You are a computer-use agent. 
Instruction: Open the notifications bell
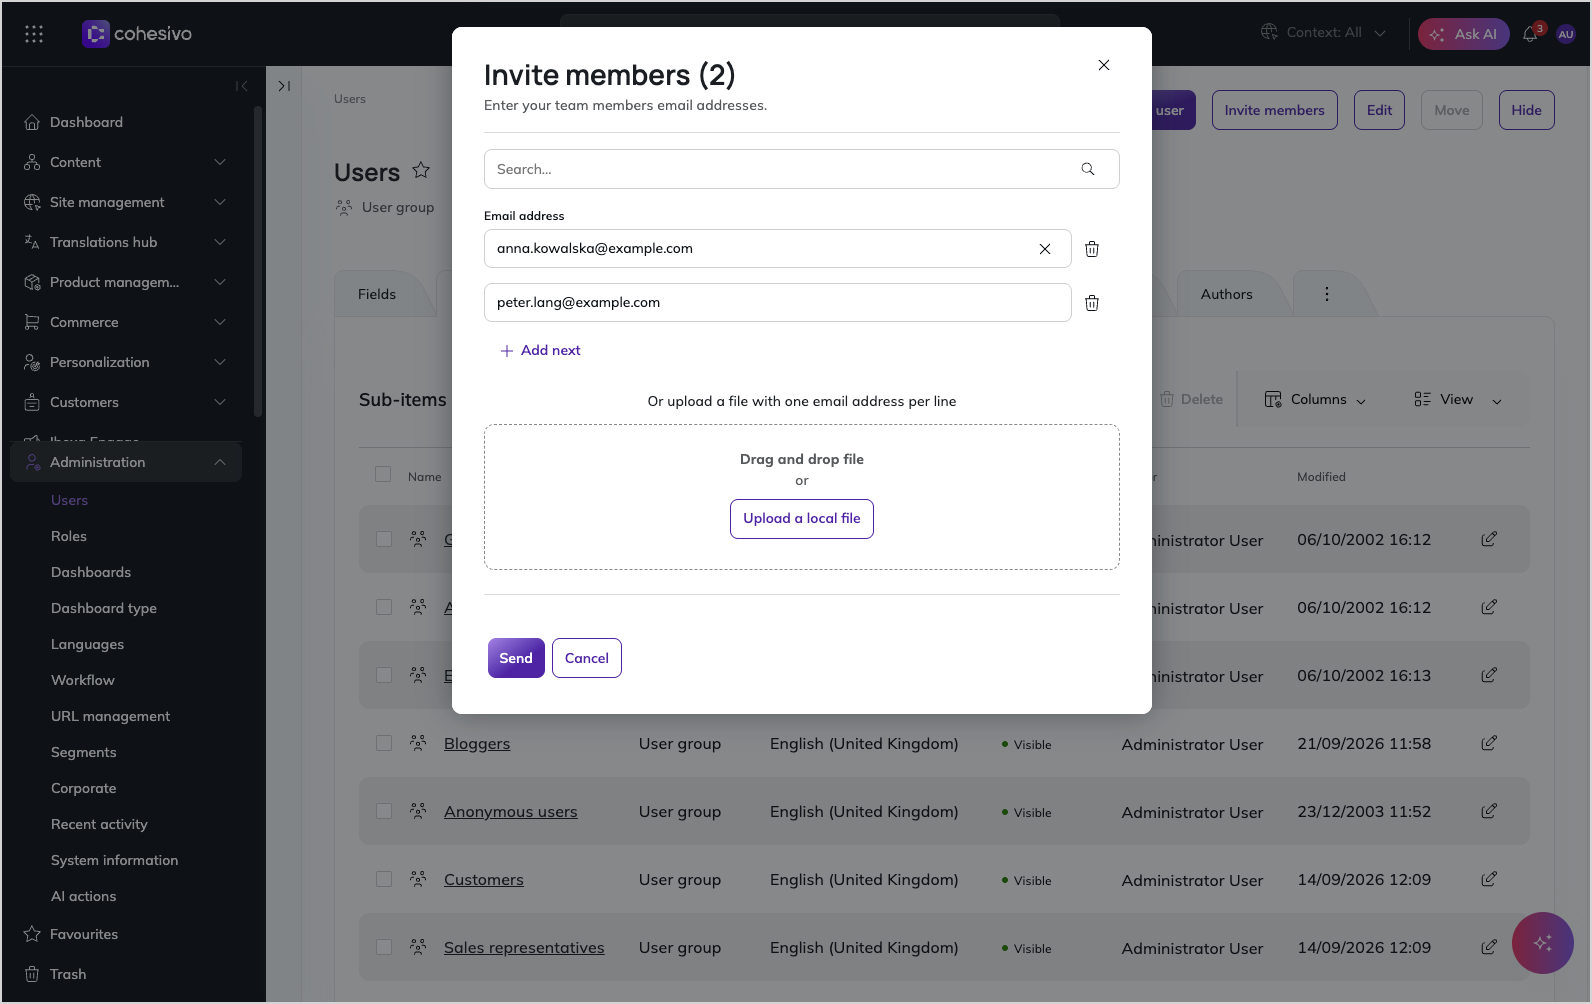coord(1530,34)
